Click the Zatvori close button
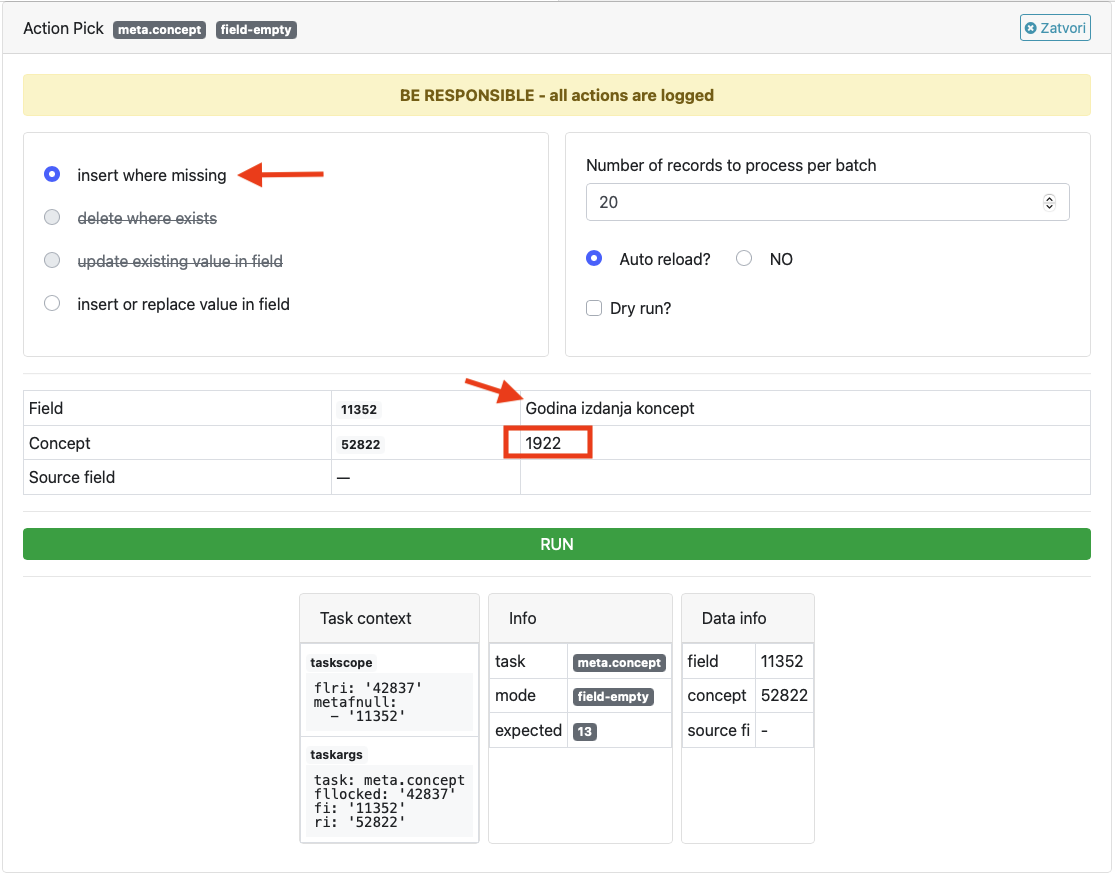The image size is (1115, 876). [1055, 28]
